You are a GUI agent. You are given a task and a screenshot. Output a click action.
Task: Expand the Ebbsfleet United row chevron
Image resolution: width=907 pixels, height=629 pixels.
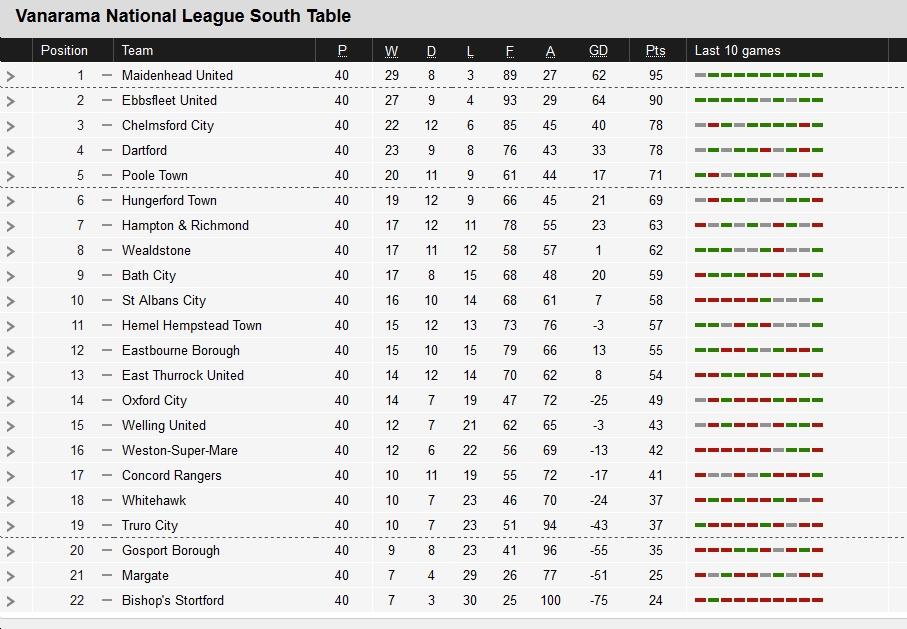(10, 101)
